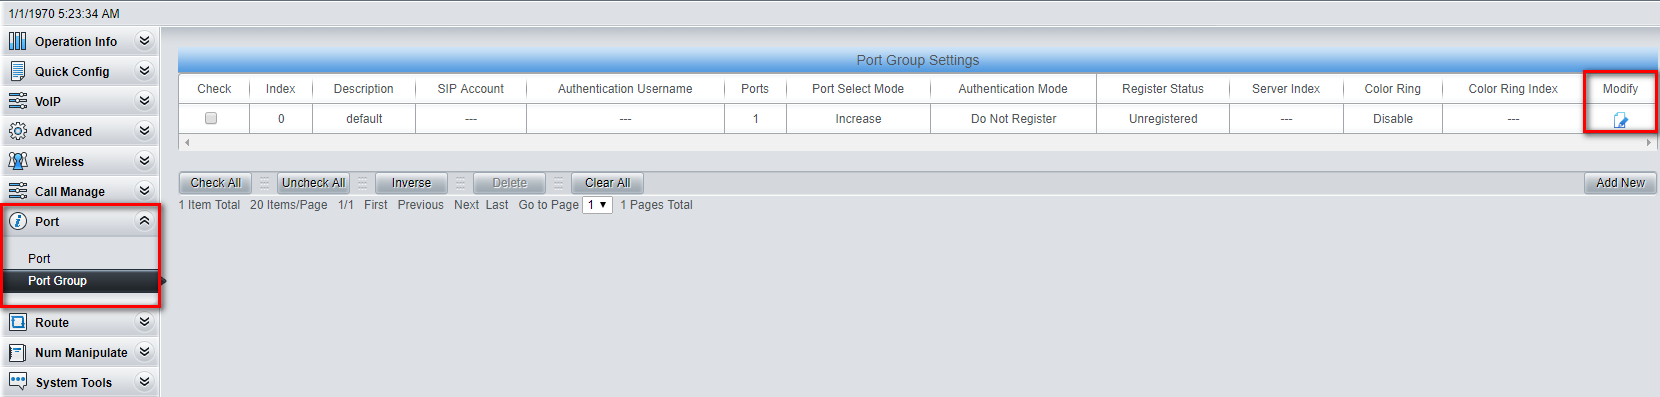
Task: Click the VoIP menu icon
Action: [x=18, y=101]
